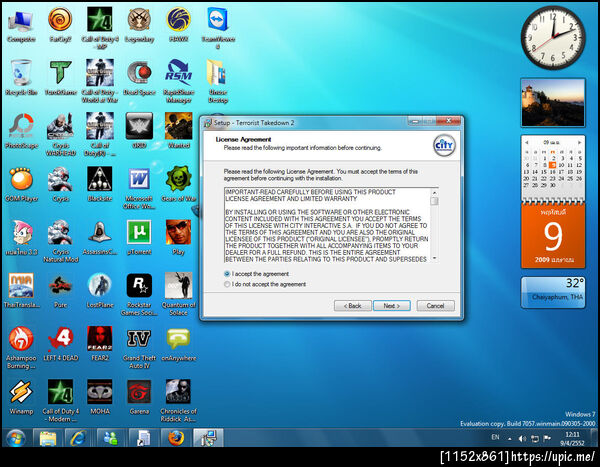
Task: Go back with the Back button
Action: pyautogui.click(x=352, y=306)
